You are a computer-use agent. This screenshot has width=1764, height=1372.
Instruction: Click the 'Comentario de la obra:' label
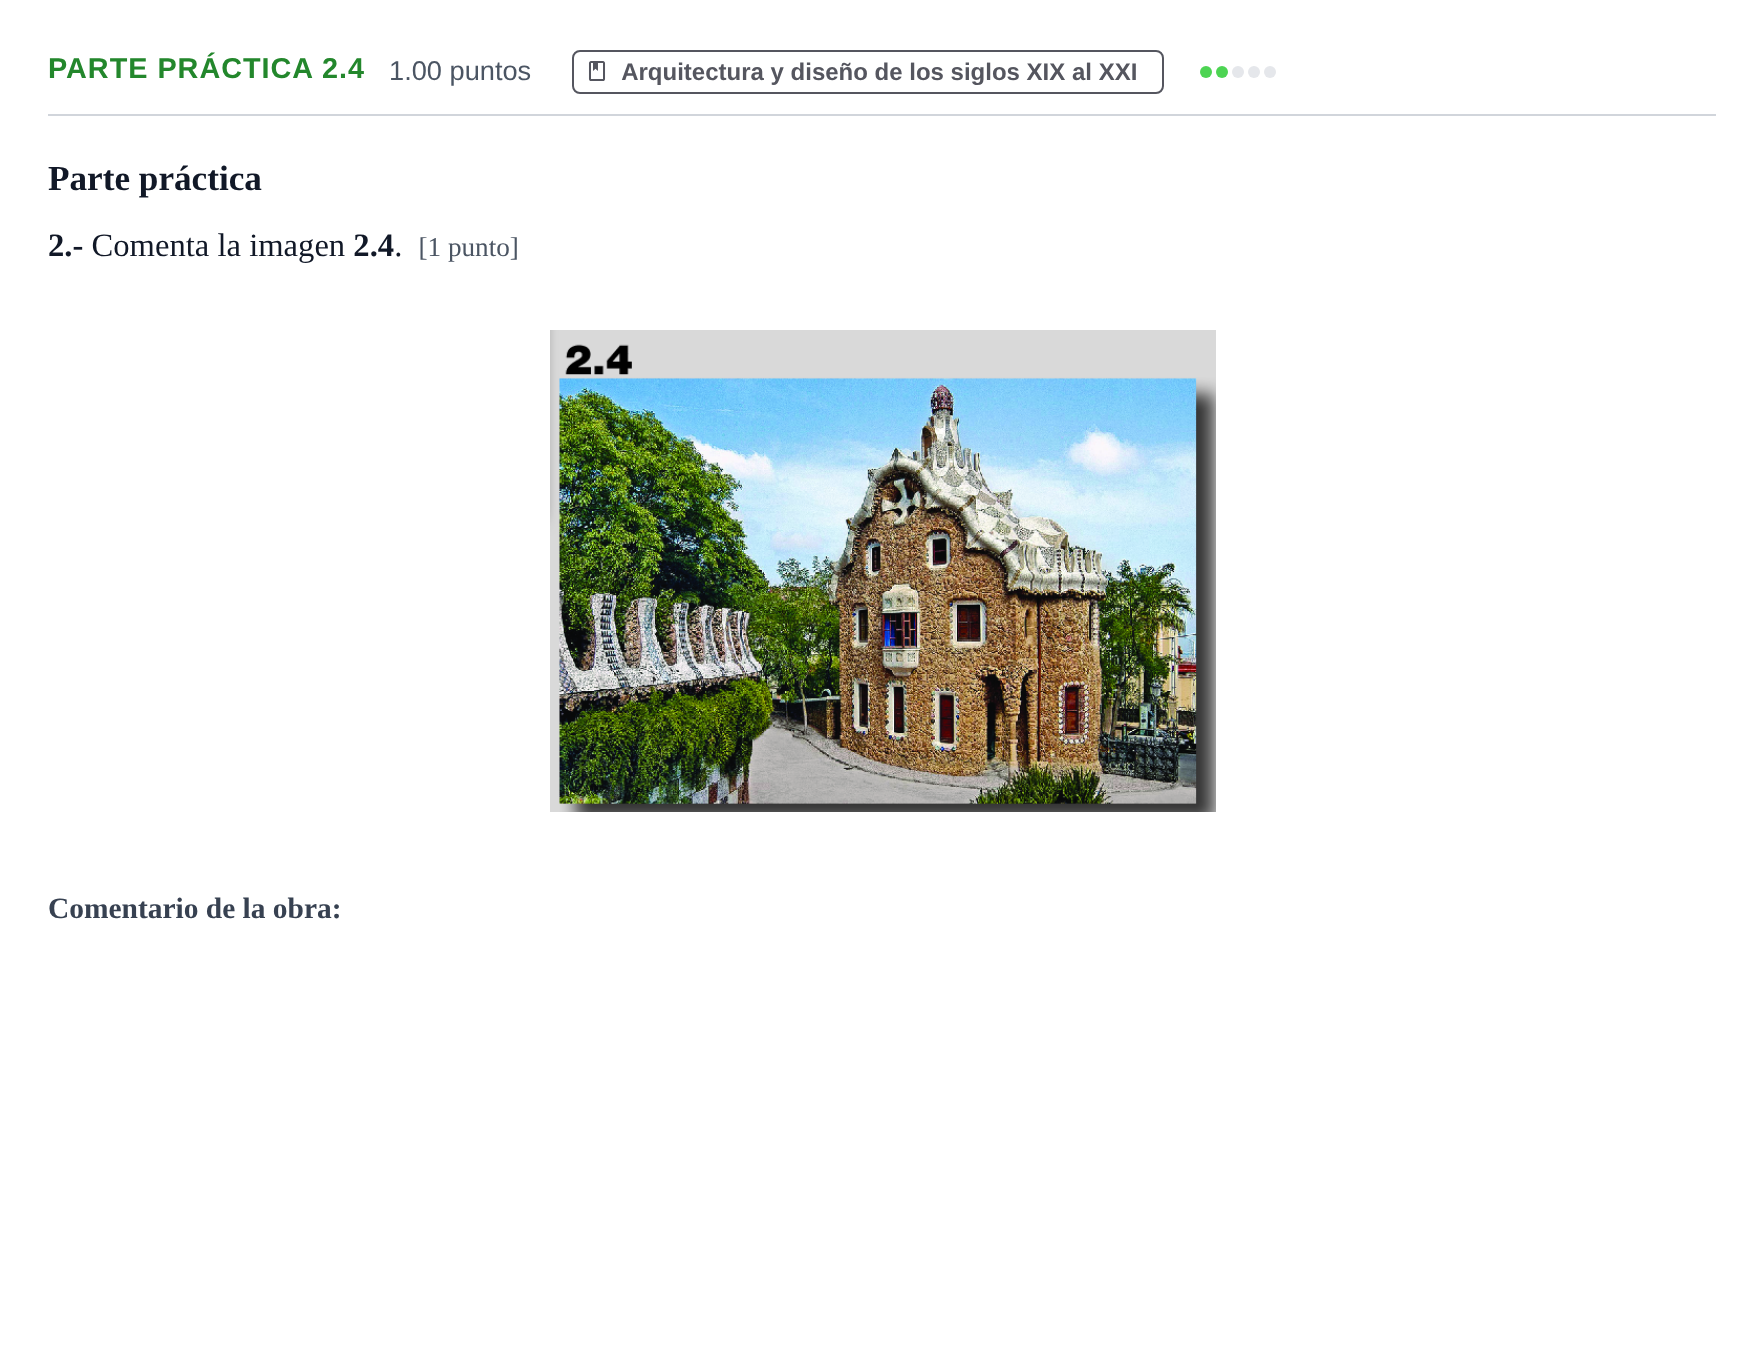[x=195, y=908]
